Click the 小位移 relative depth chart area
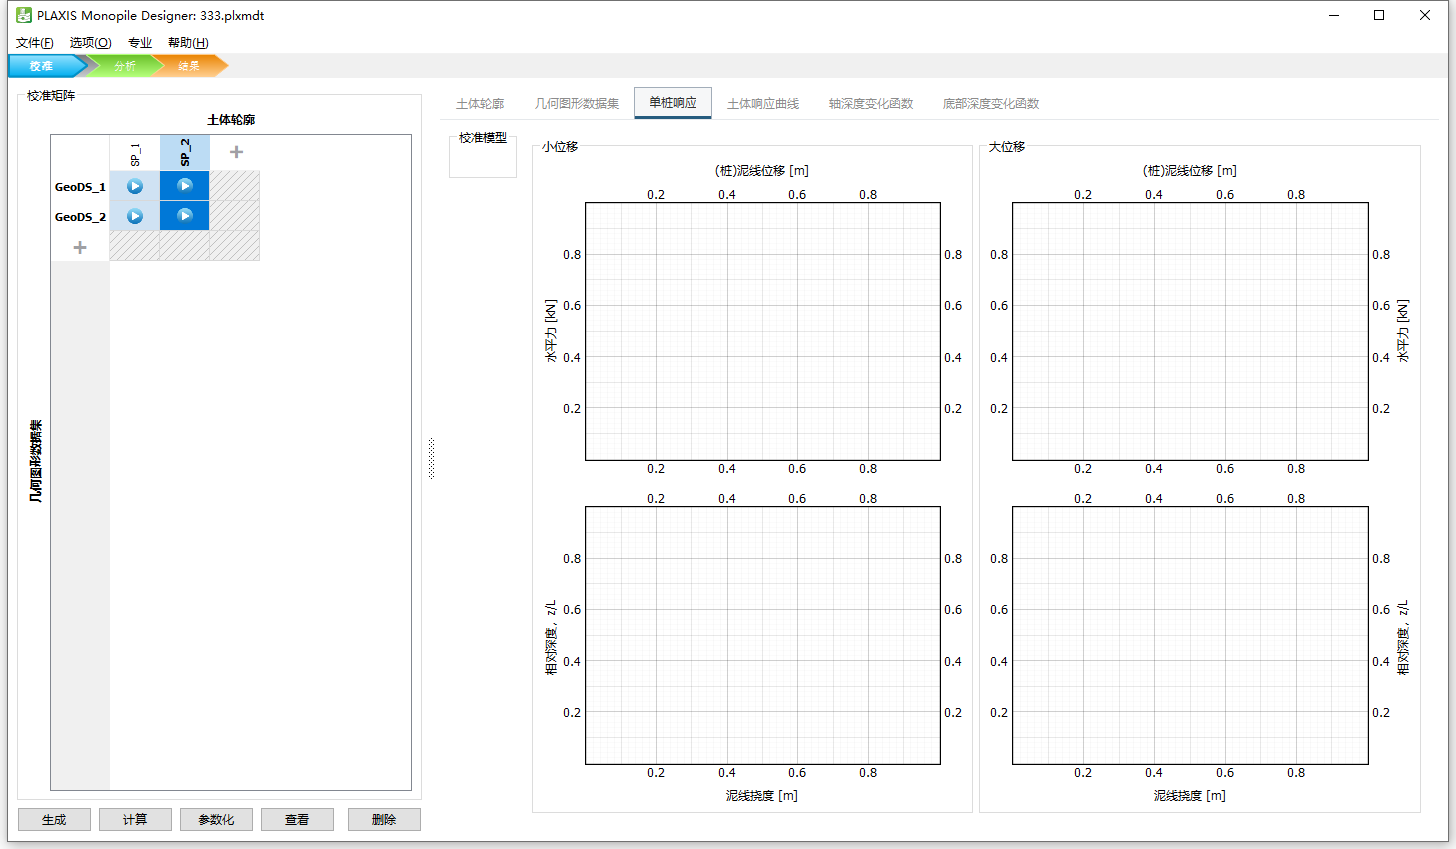Viewport: 1456px width, 849px height. point(762,635)
